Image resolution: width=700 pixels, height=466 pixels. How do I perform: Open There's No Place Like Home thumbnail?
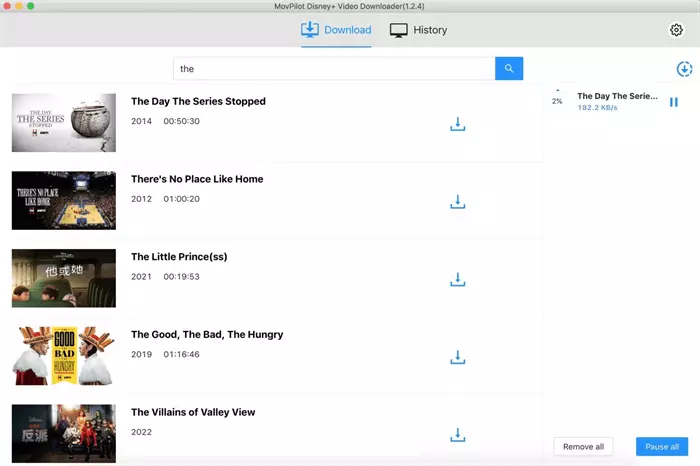(x=63, y=201)
